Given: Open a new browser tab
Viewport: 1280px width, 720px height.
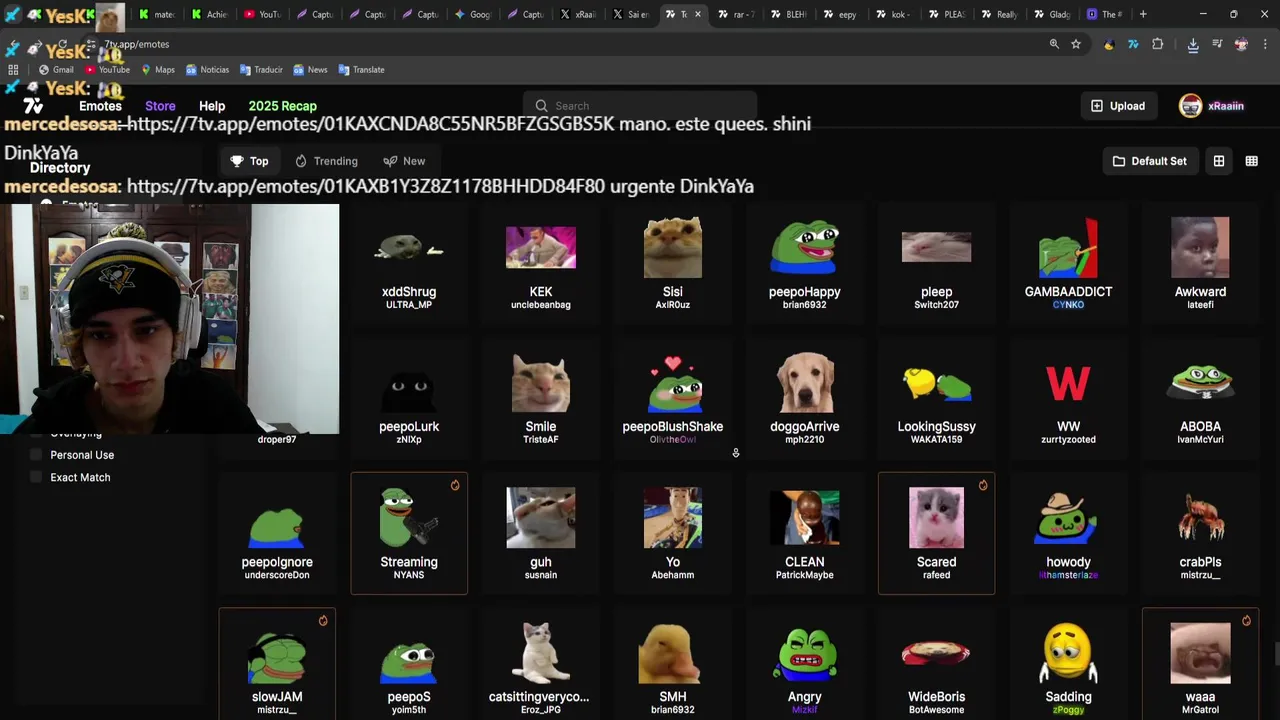Looking at the screenshot, I should 1143,14.
